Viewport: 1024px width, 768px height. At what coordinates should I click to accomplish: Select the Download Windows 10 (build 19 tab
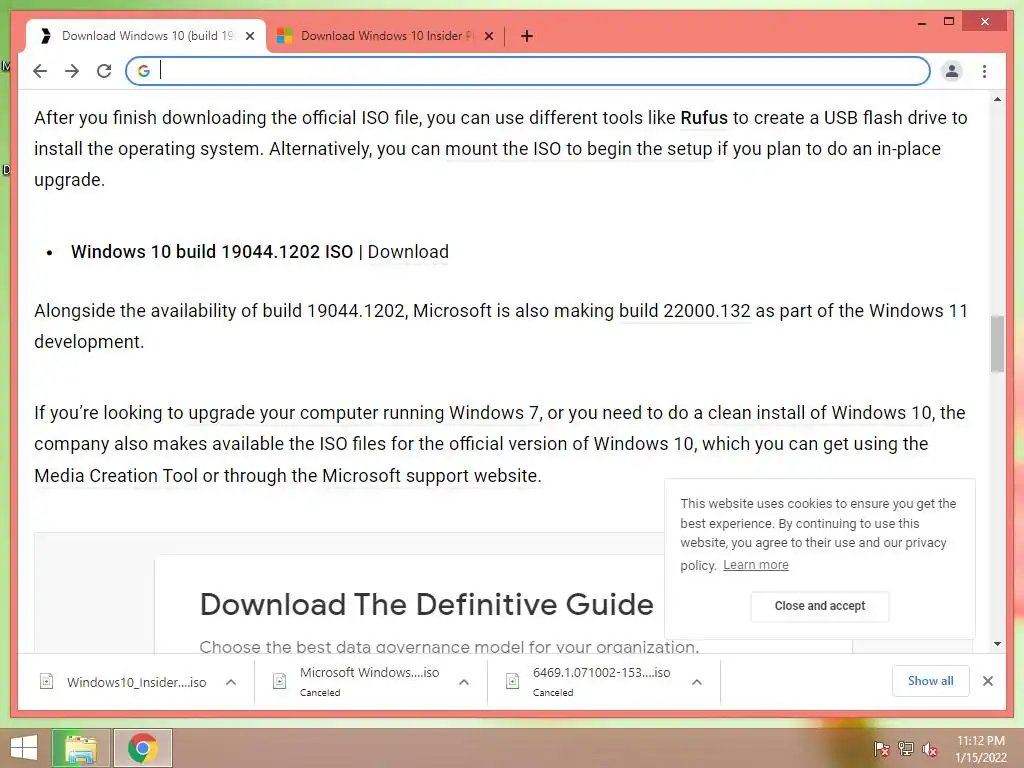(146, 36)
